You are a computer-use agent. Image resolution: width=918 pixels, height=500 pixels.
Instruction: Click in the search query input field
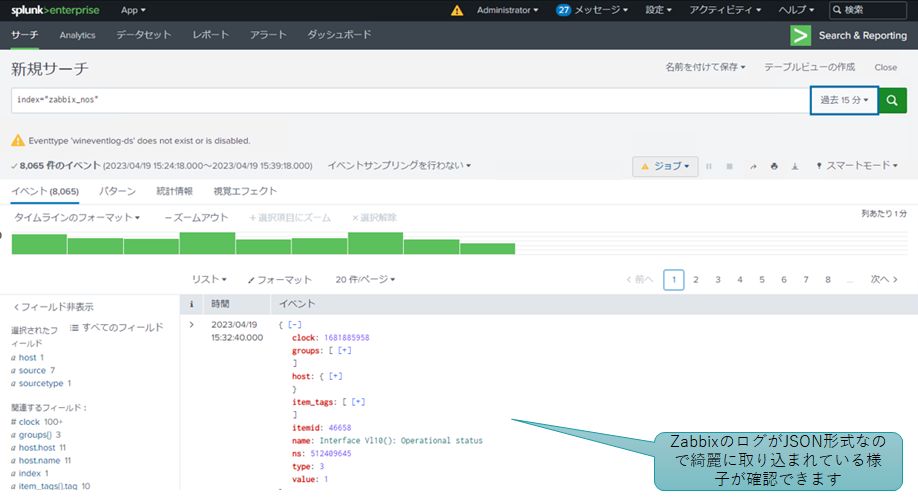click(410, 100)
